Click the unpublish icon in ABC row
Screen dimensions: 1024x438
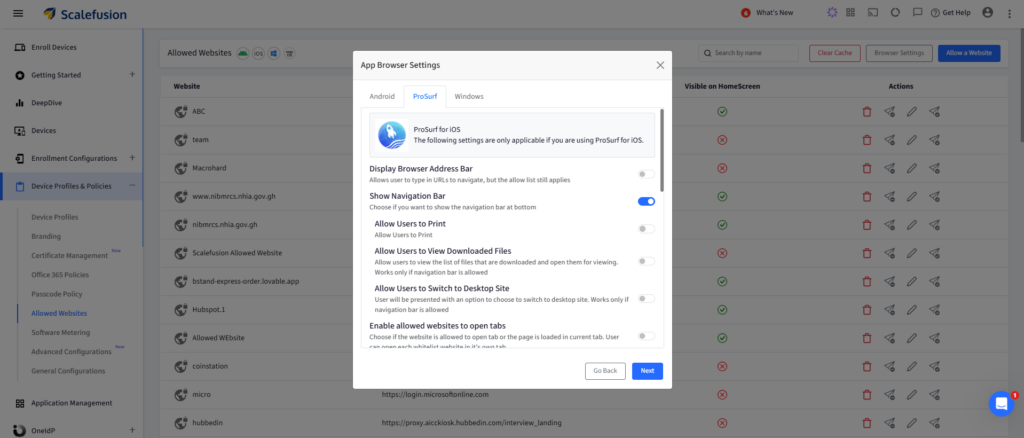click(889, 112)
